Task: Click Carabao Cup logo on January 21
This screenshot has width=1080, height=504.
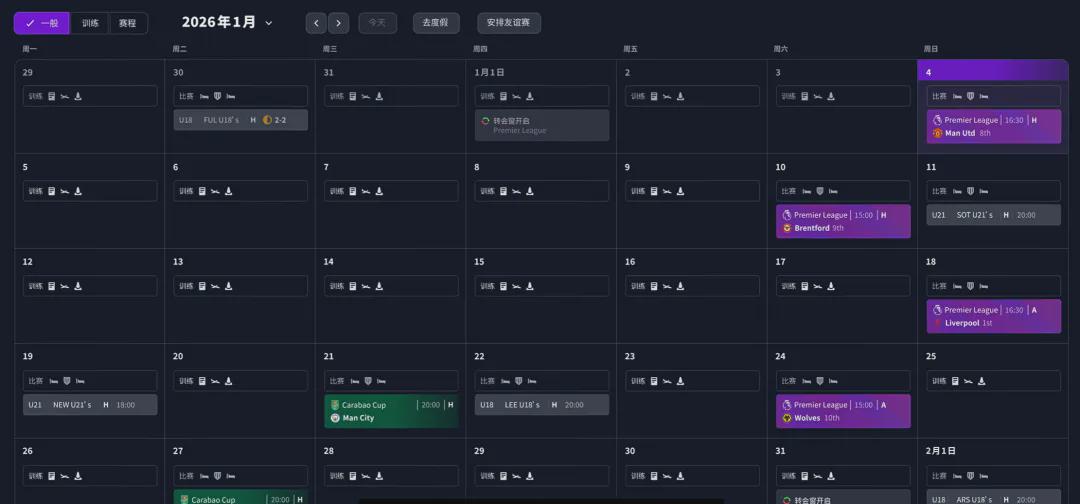Action: [335, 405]
